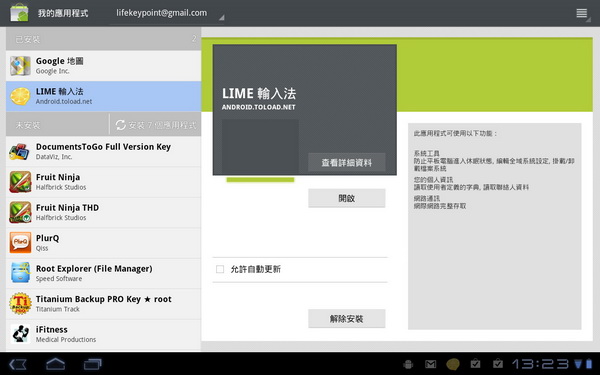The width and height of the screenshot is (600, 375).
Task: Tap the 系統工具 permission heading
Action: click(x=427, y=153)
